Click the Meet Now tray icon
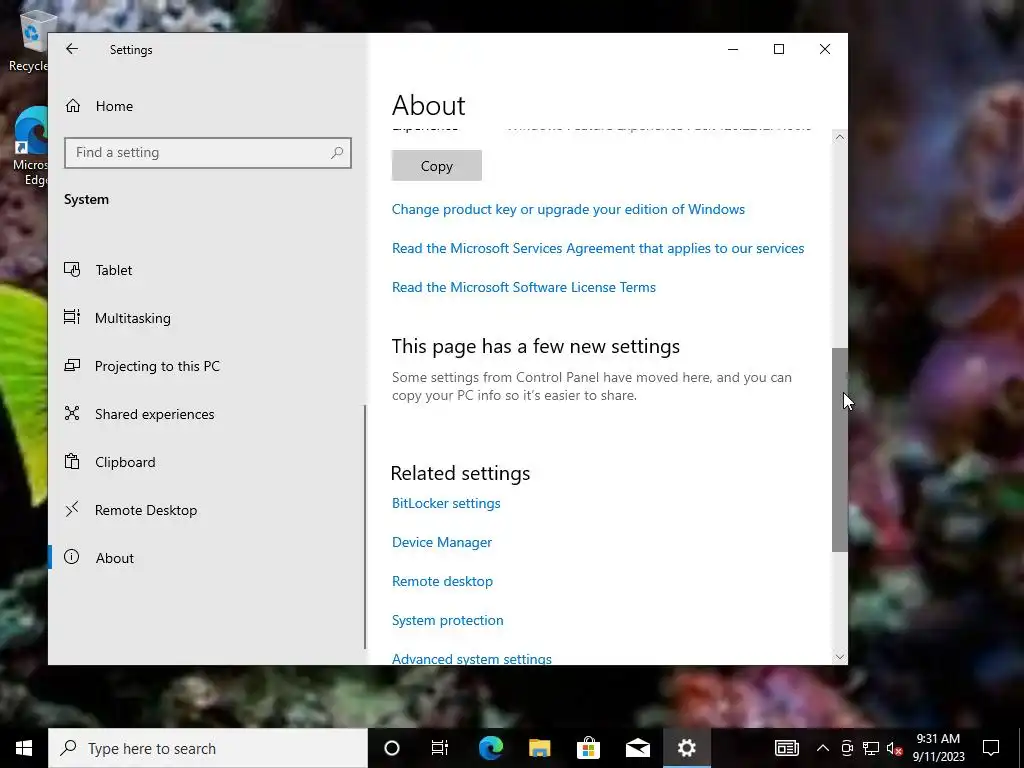1024x768 pixels. point(847,748)
